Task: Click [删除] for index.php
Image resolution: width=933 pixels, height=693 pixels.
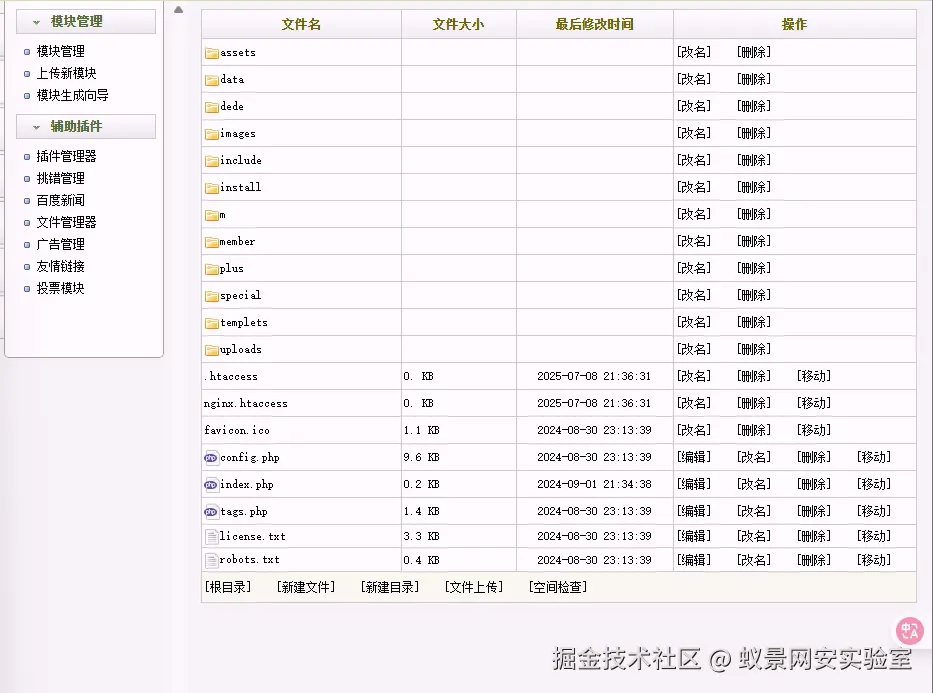Action: pos(814,484)
